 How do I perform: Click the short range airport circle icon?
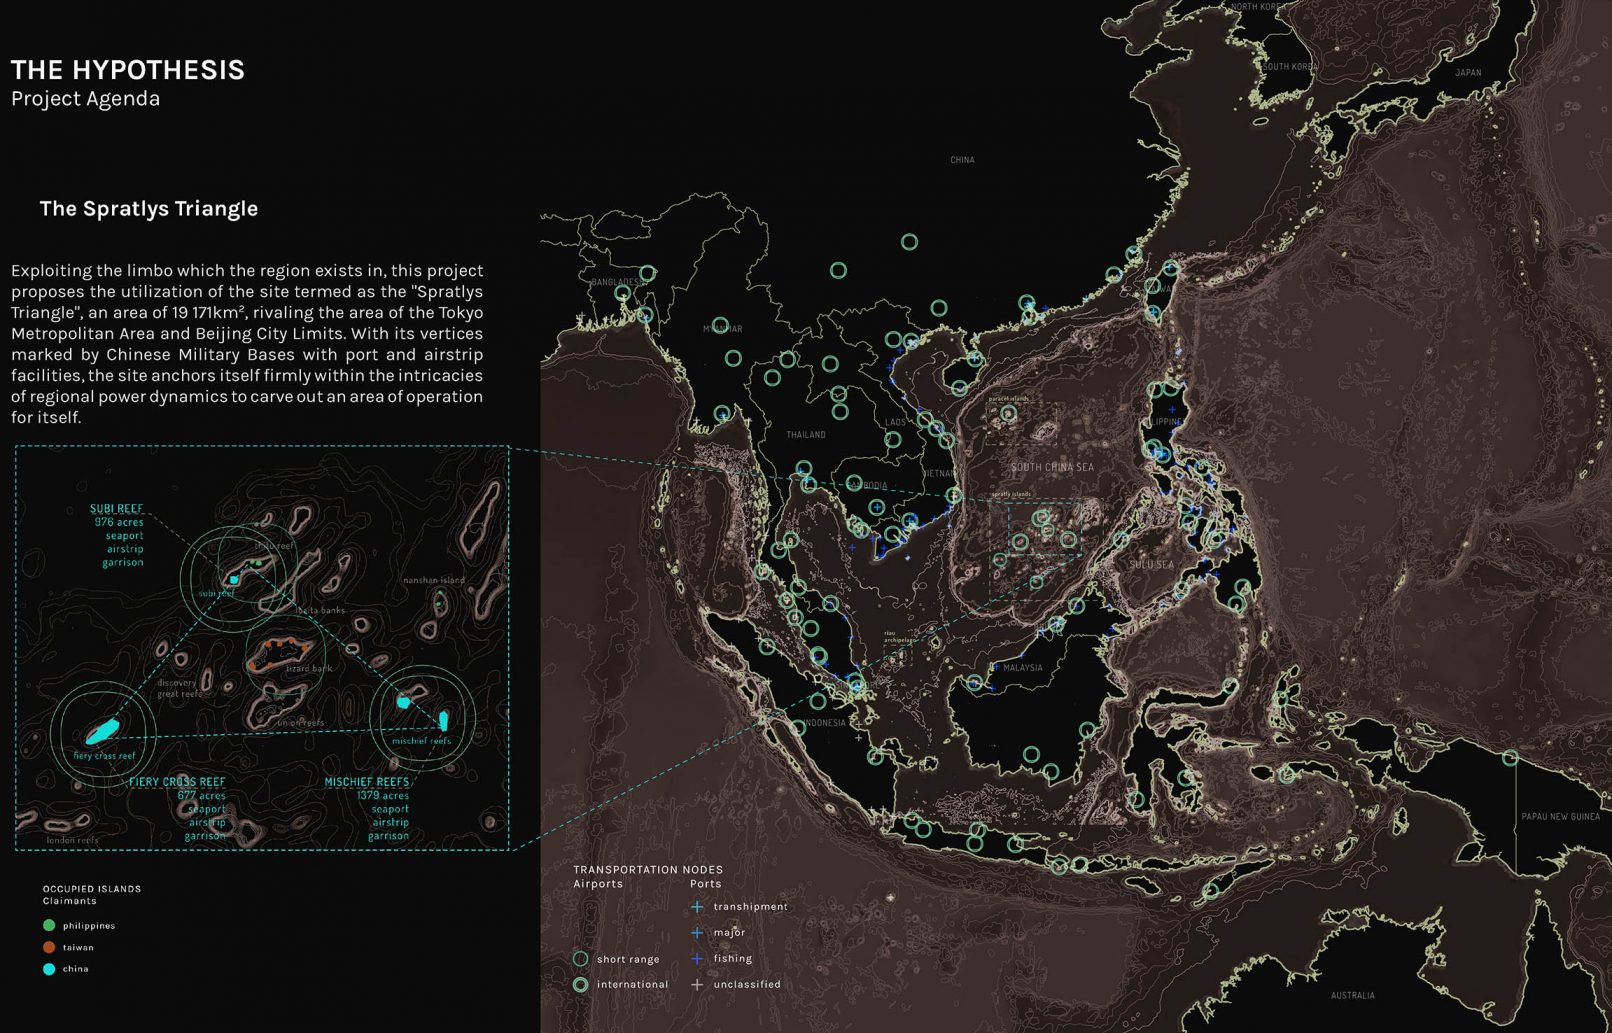[x=580, y=959]
